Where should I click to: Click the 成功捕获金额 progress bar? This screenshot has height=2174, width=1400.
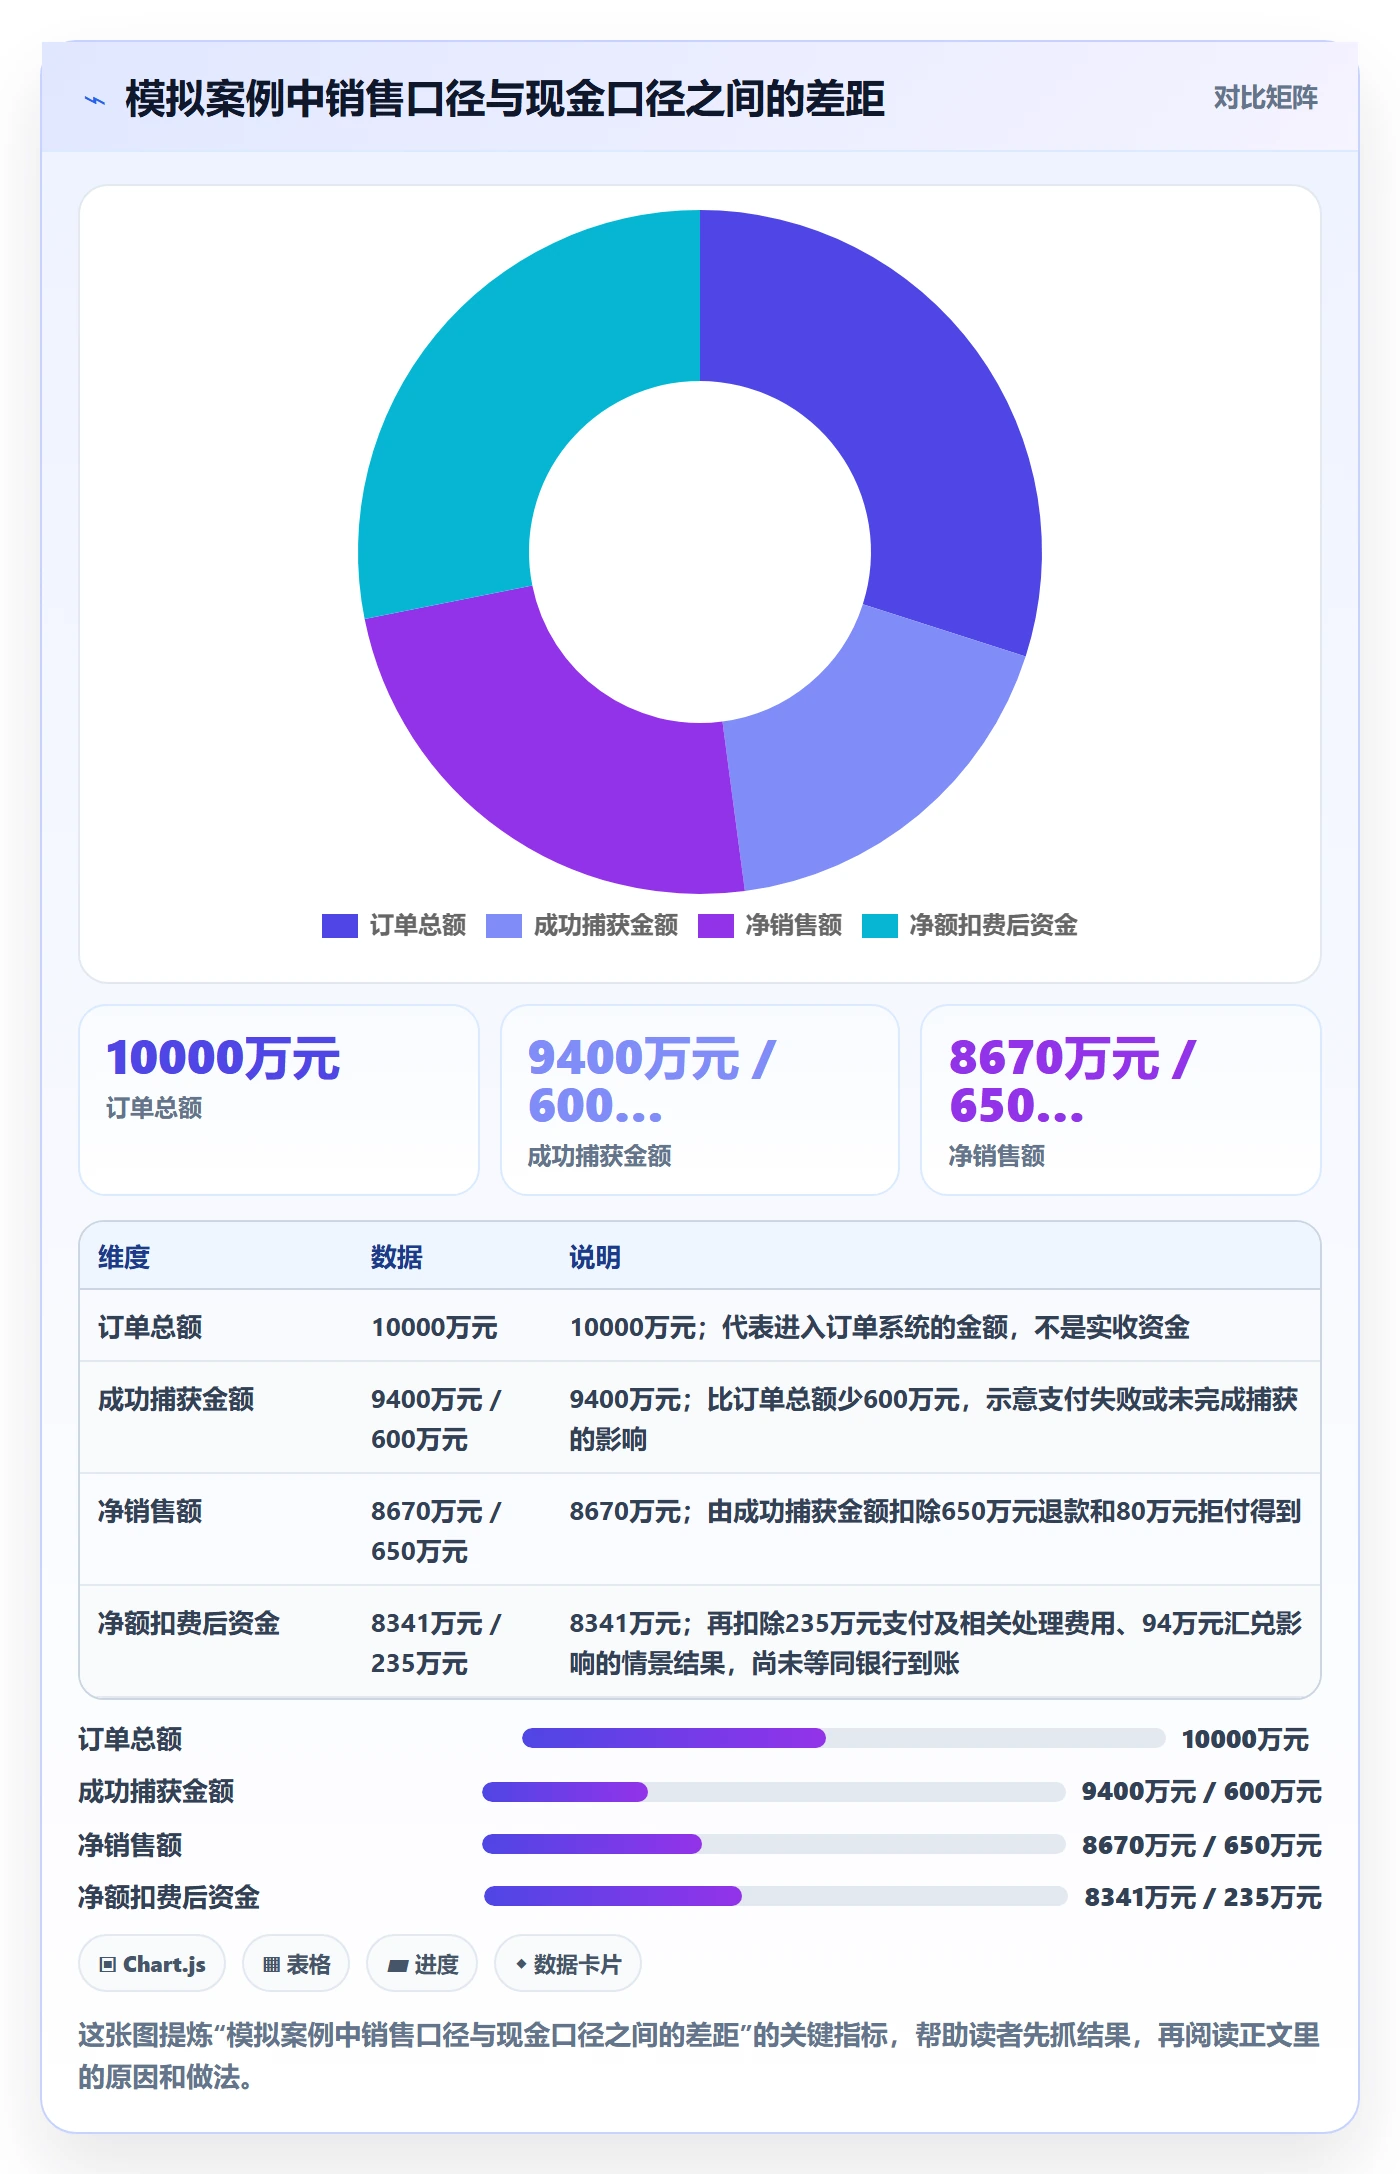[774, 1792]
